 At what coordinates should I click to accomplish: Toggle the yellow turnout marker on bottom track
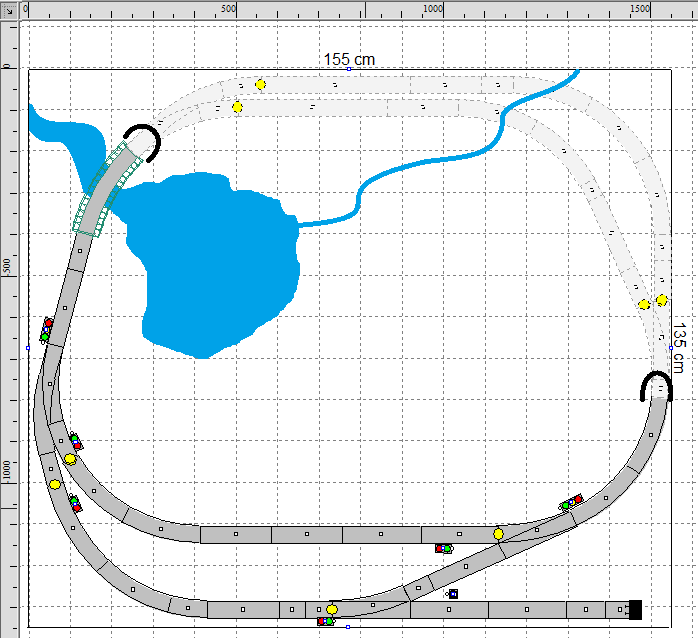pos(332,608)
